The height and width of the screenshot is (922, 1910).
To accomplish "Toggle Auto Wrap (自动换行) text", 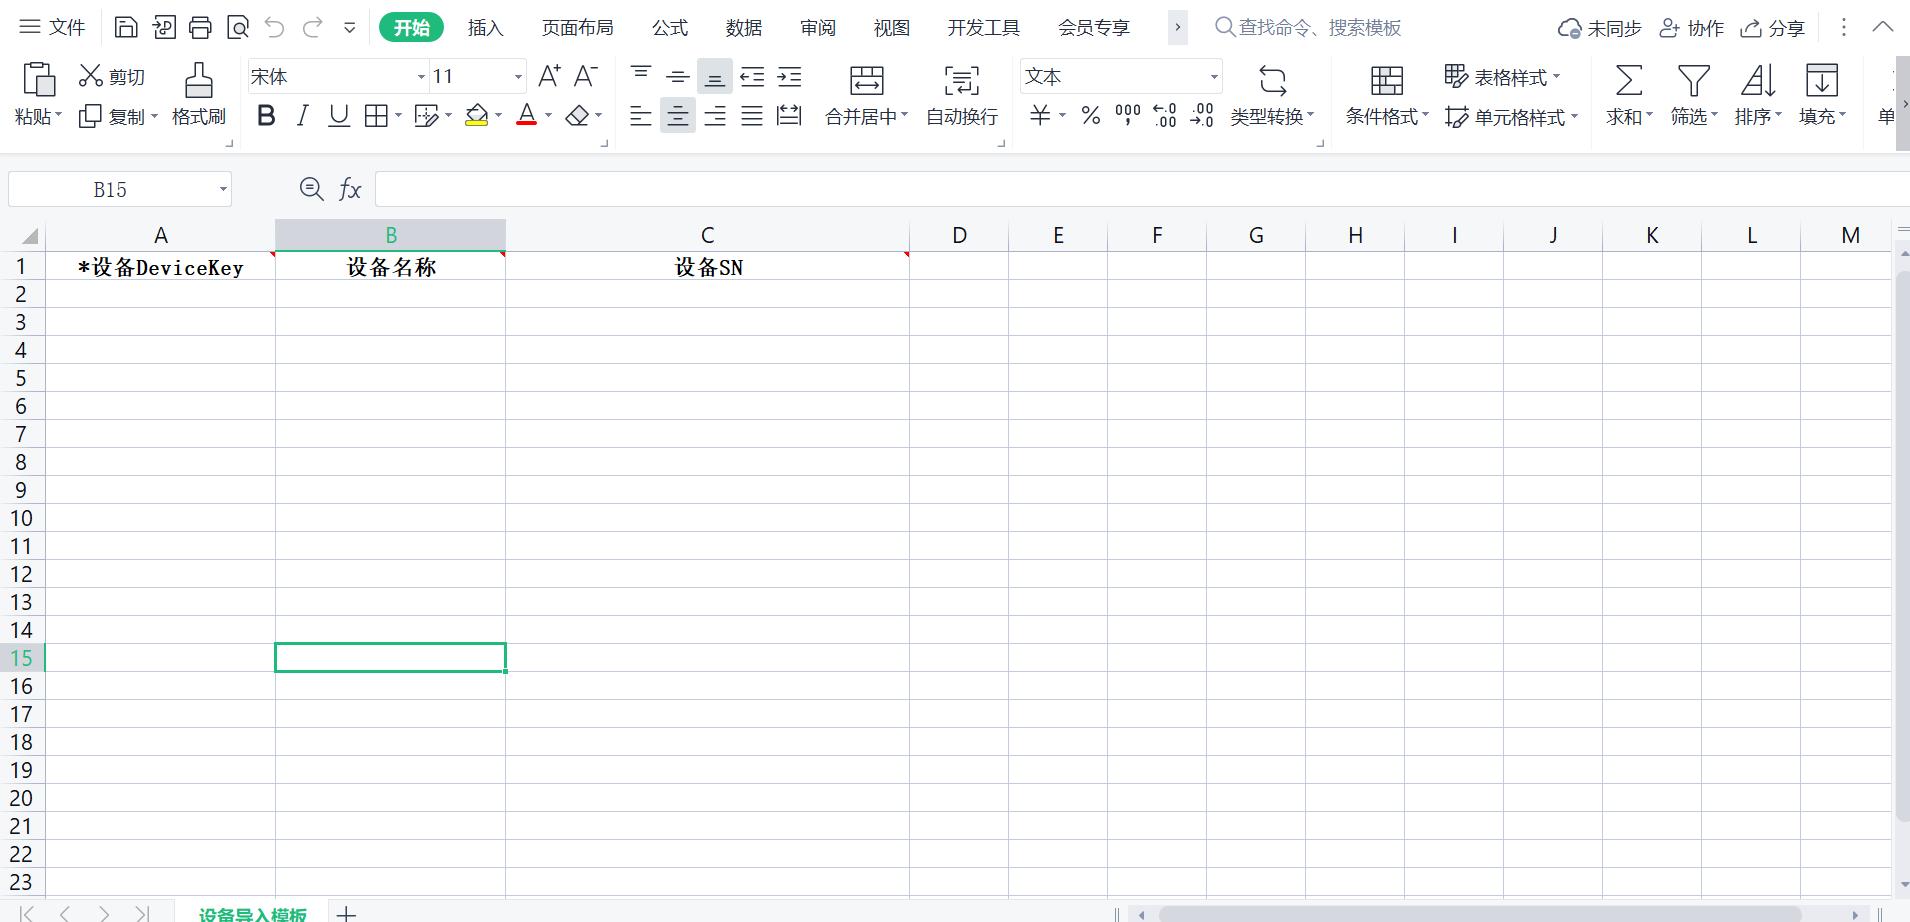I will tap(961, 81).
